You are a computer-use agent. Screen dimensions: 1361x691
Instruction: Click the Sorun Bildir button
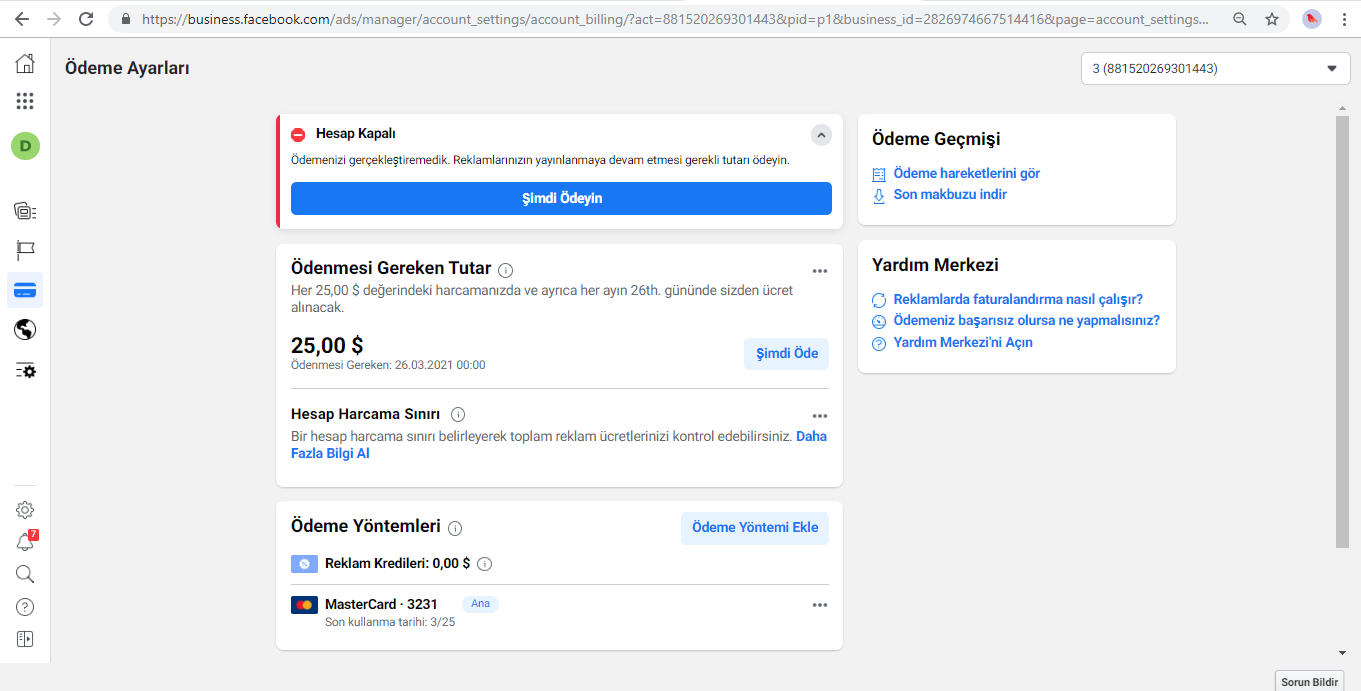[1309, 682]
